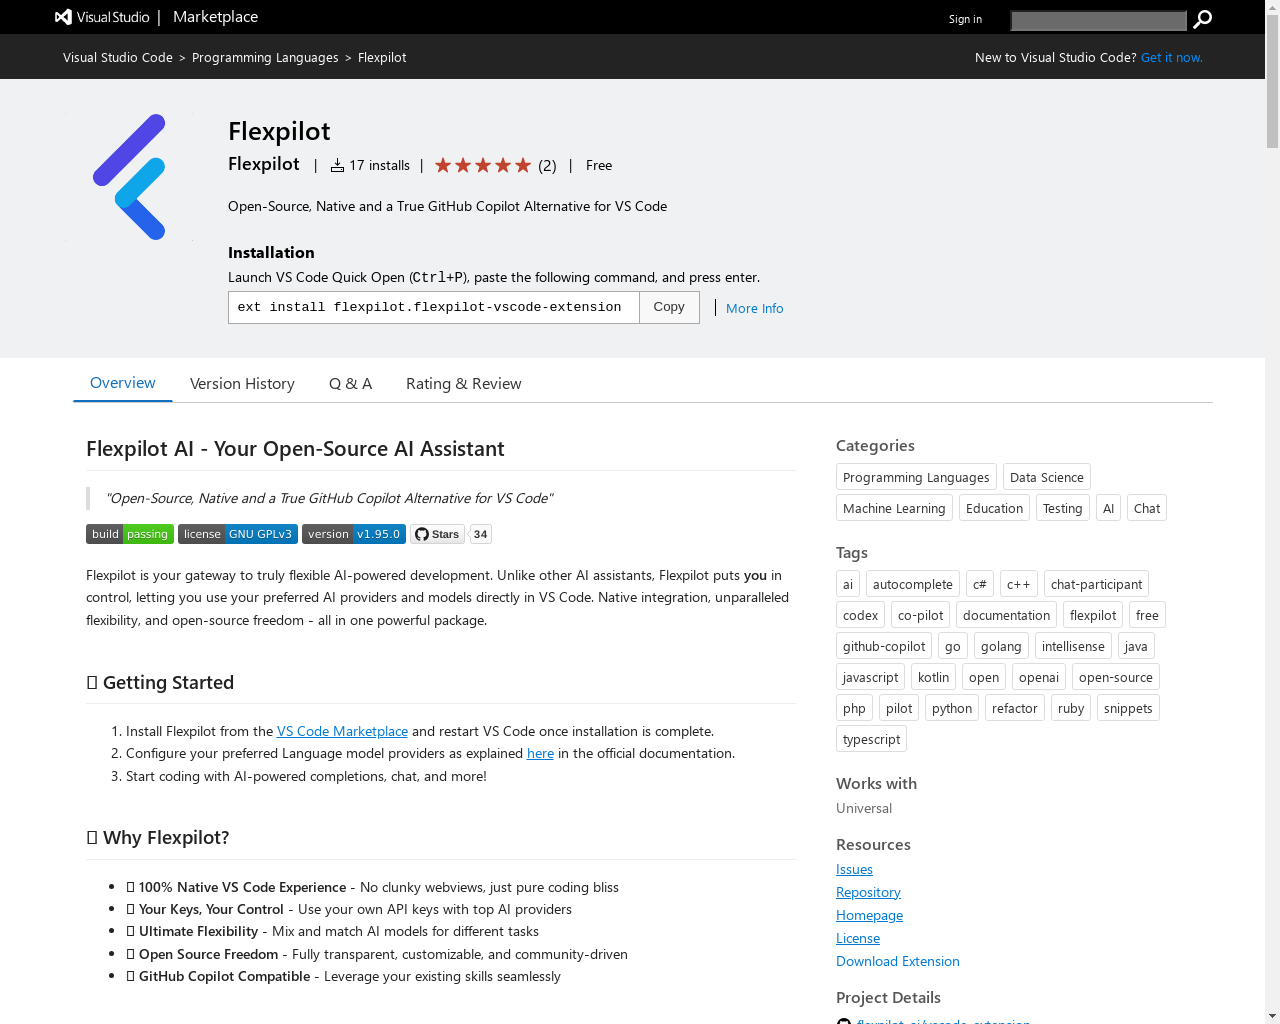The height and width of the screenshot is (1024, 1280).
Task: Click the typescript tag
Action: pyautogui.click(x=871, y=739)
